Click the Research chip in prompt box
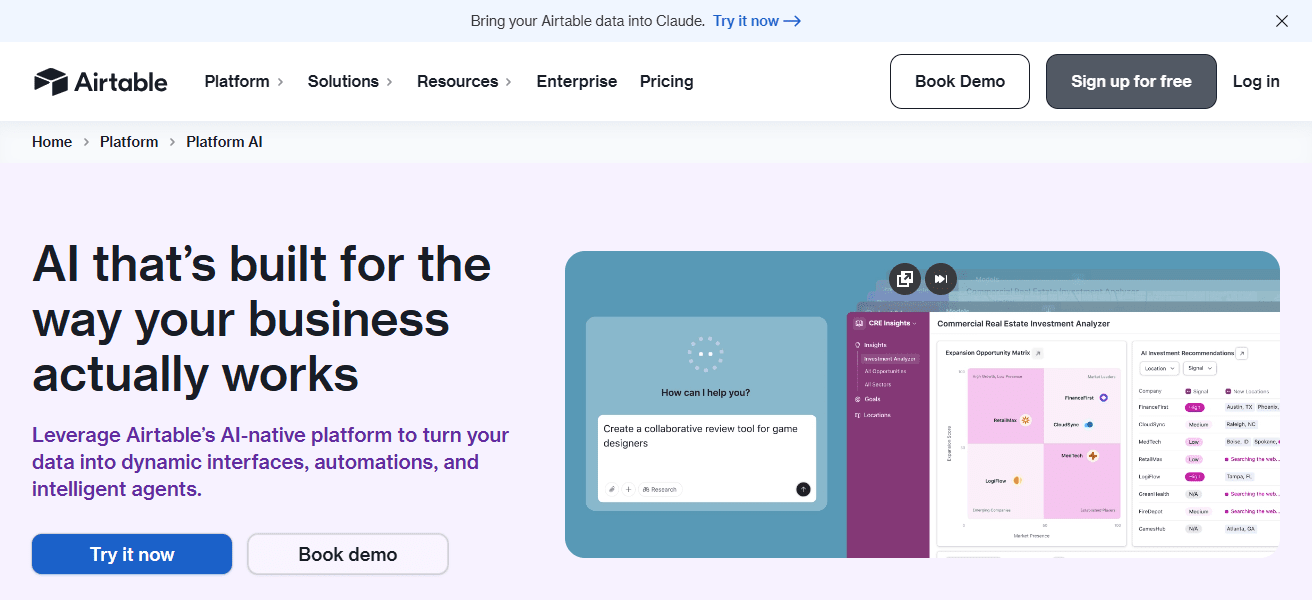 click(660, 489)
